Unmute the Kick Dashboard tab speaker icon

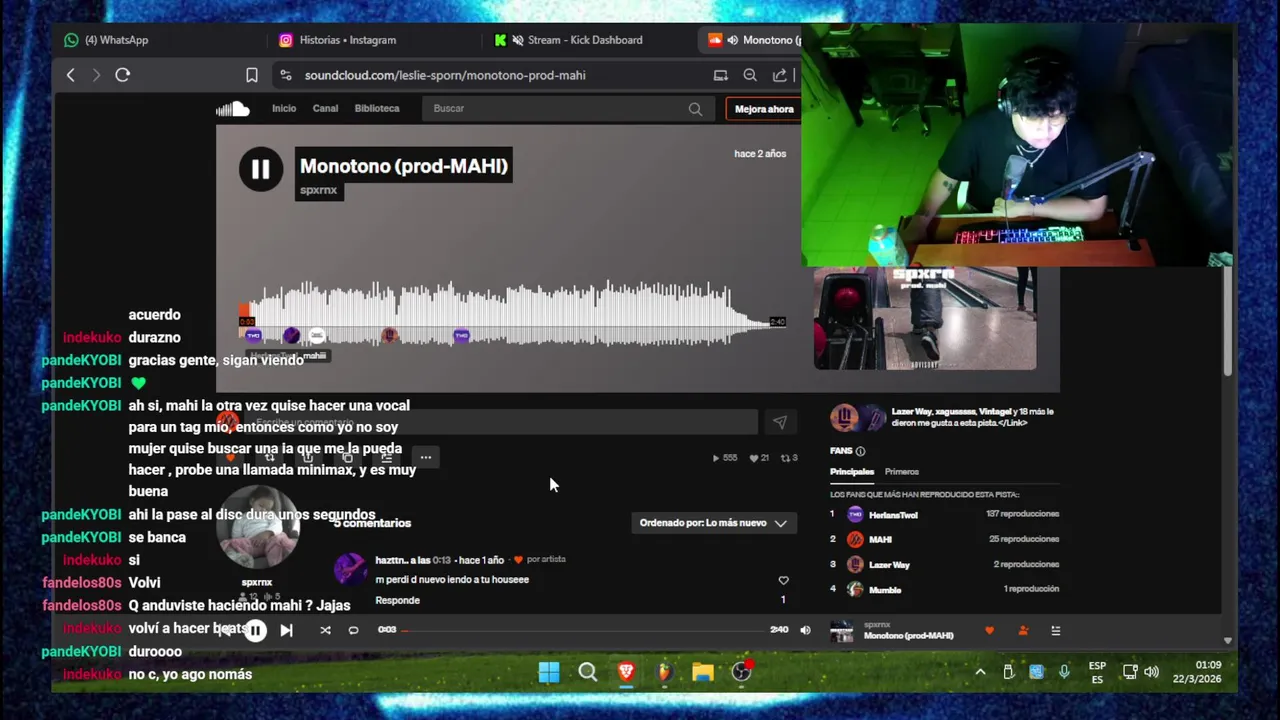tap(518, 40)
